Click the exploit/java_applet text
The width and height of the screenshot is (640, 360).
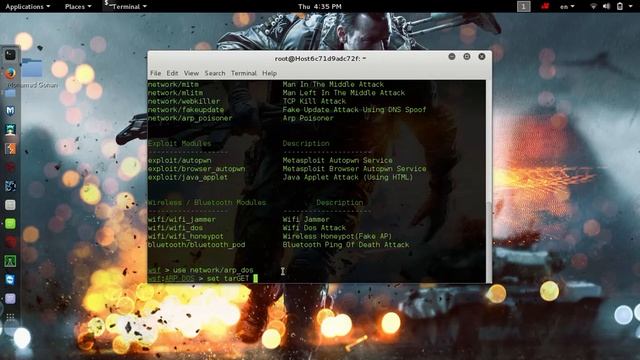click(188, 178)
